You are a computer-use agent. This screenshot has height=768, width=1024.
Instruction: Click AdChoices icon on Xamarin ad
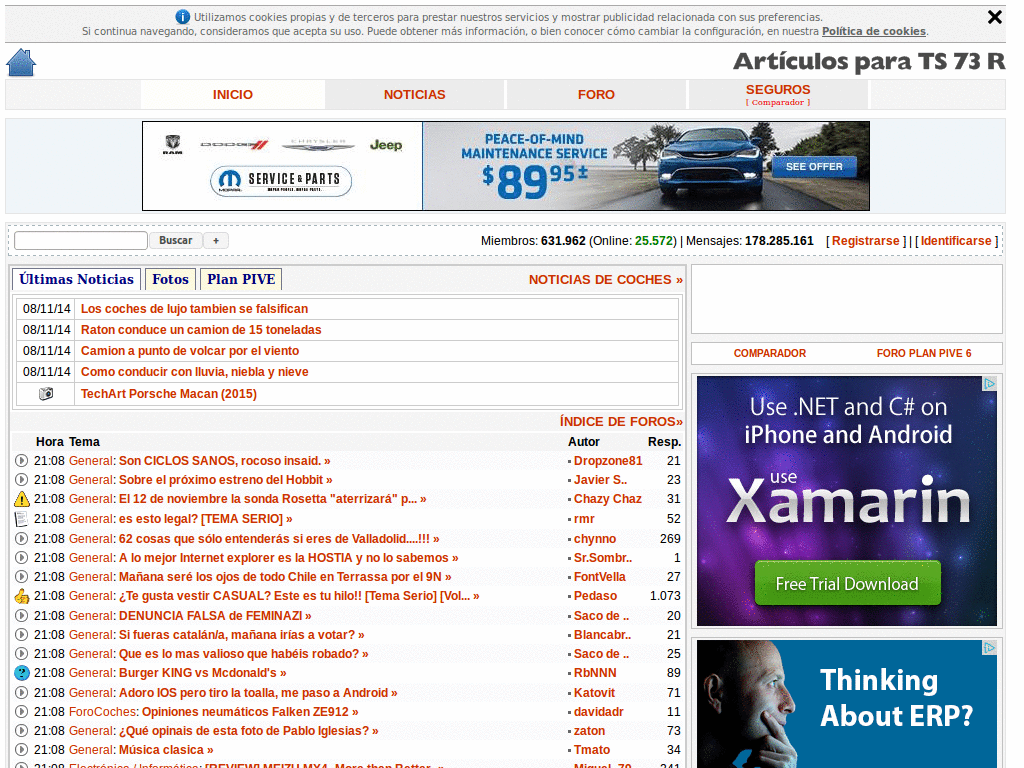[990, 383]
